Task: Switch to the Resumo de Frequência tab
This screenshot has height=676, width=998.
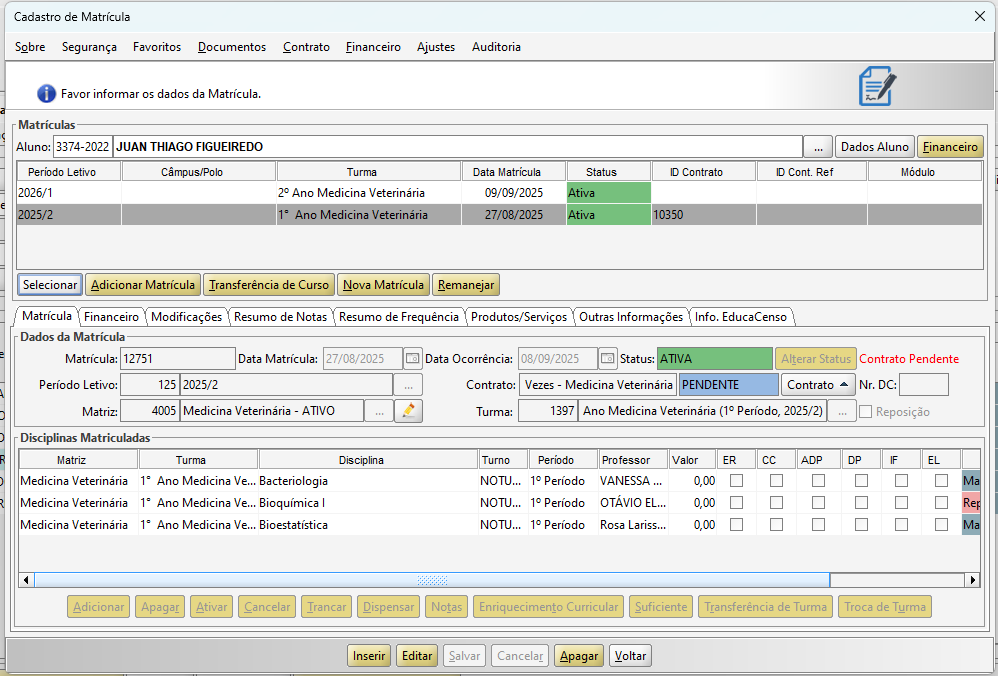Action: coord(398,316)
